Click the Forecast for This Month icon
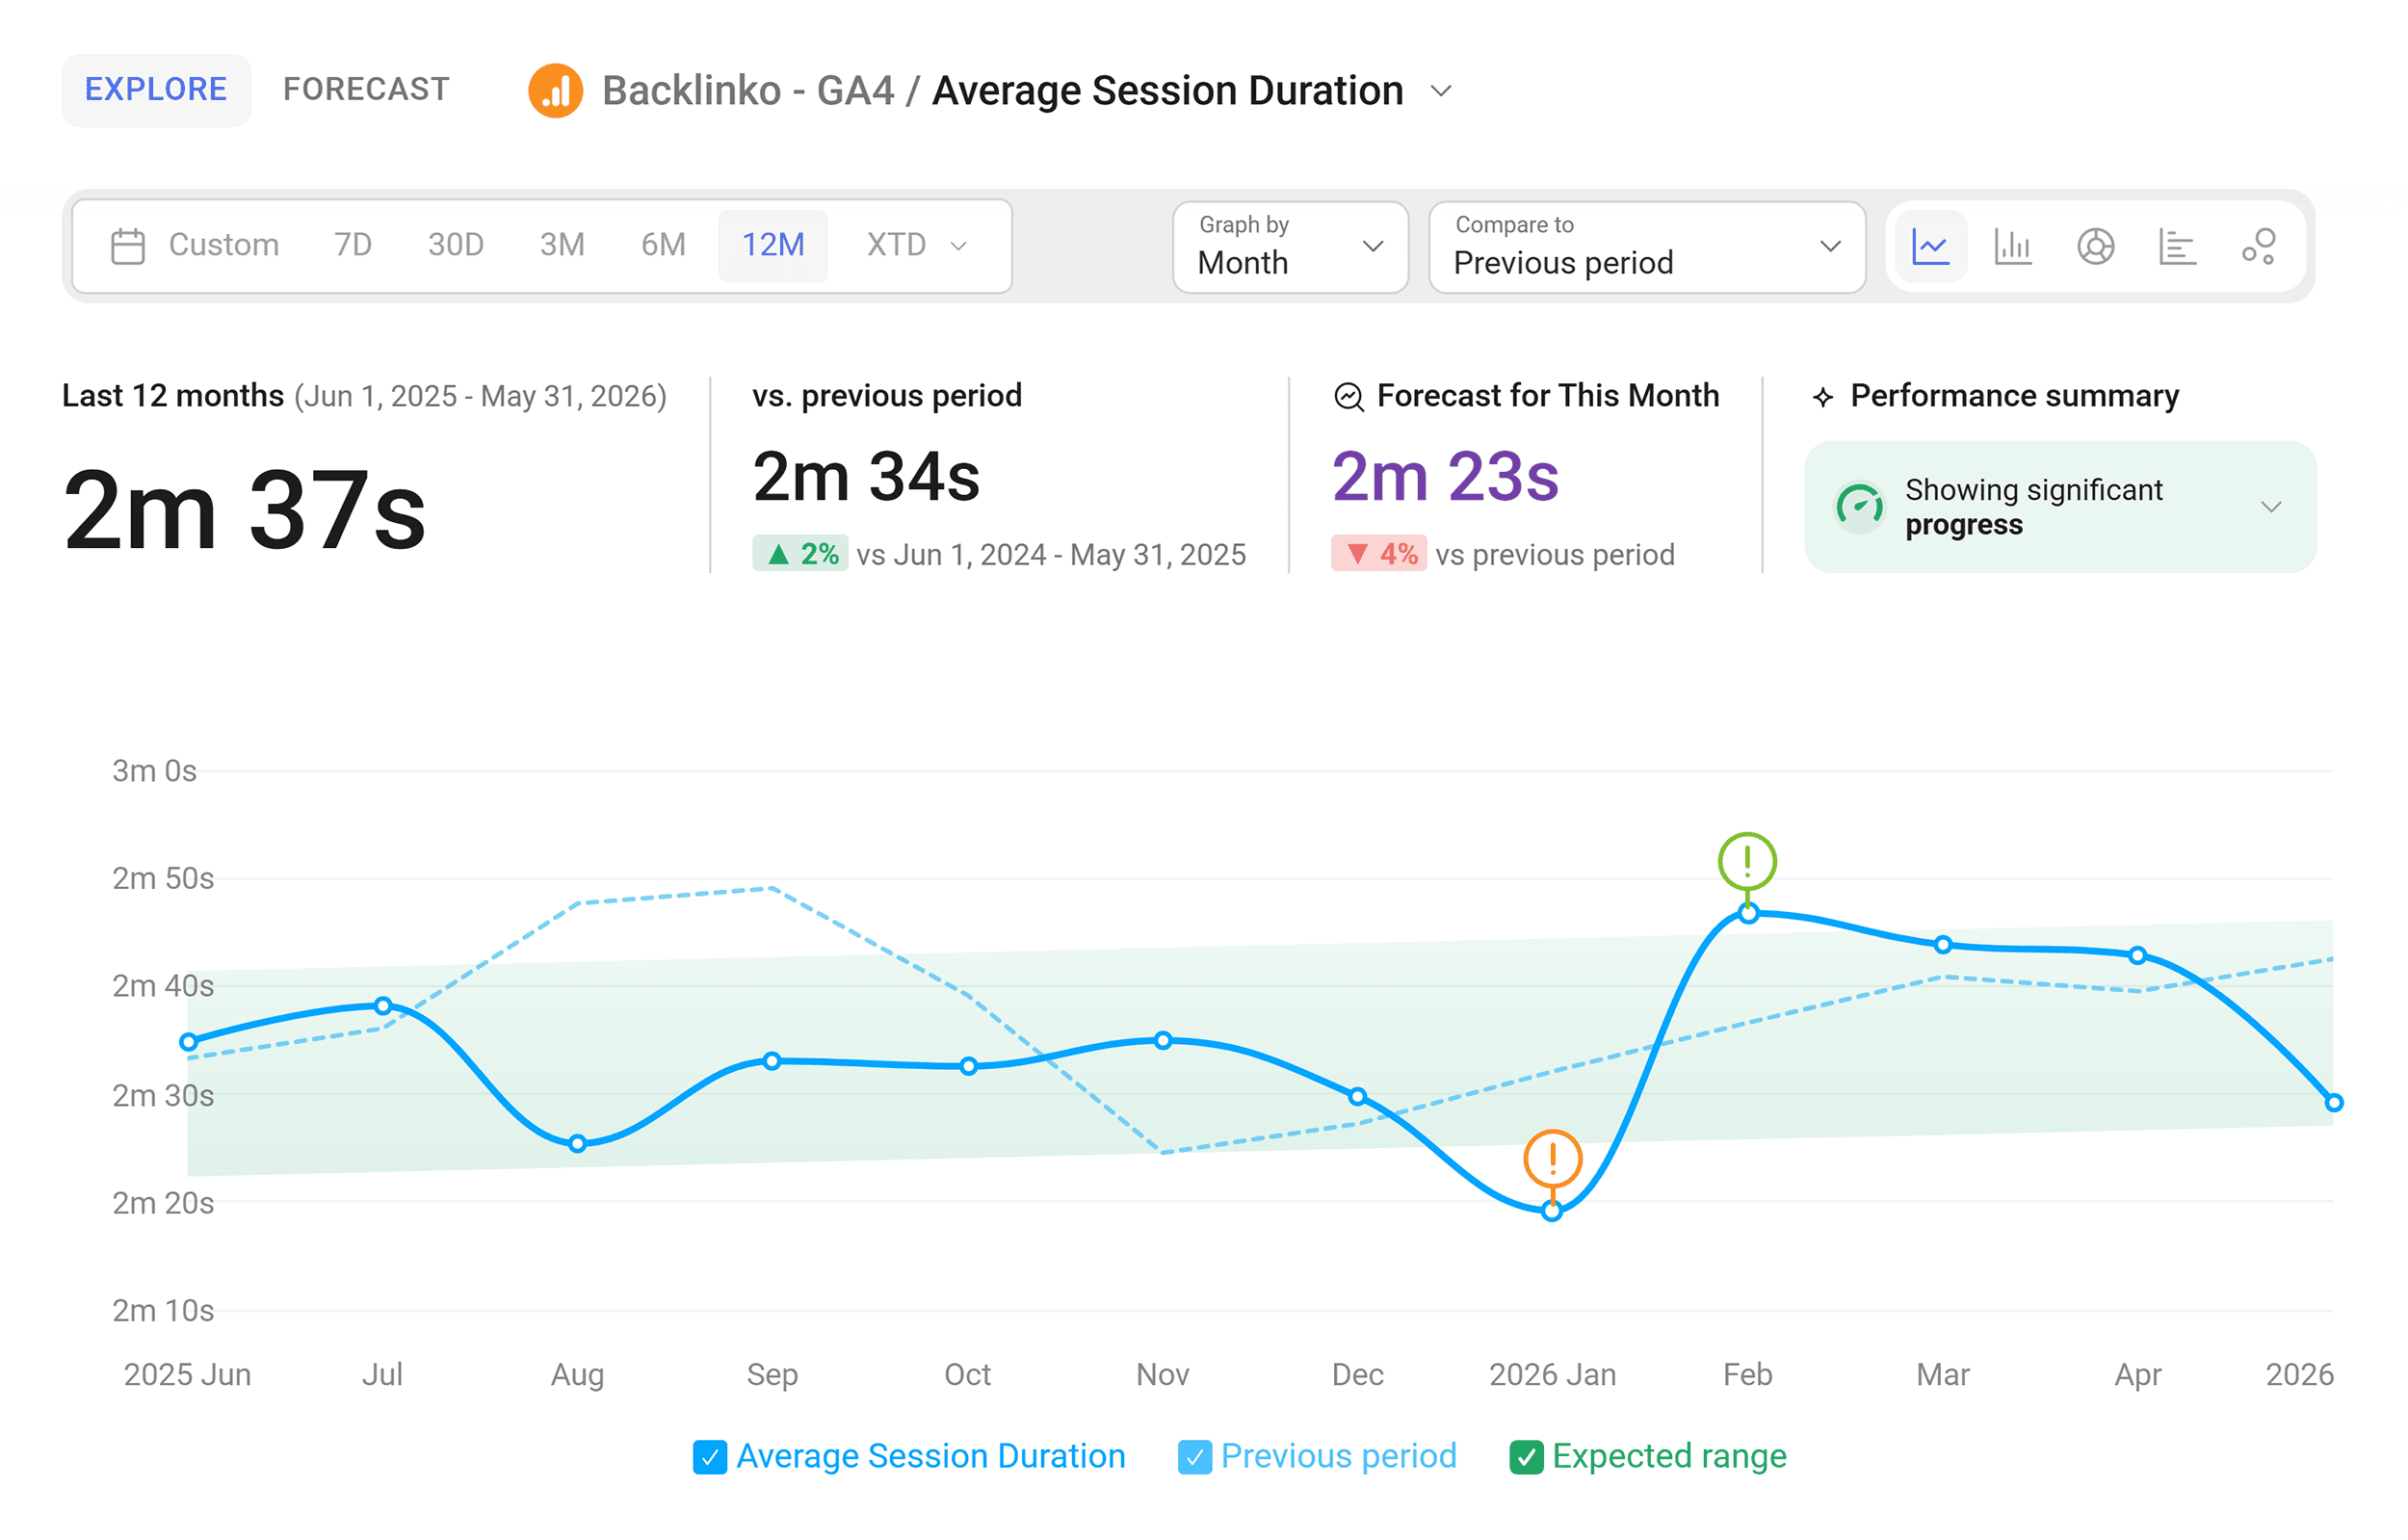This screenshot has width=2408, height=1540. [1349, 397]
